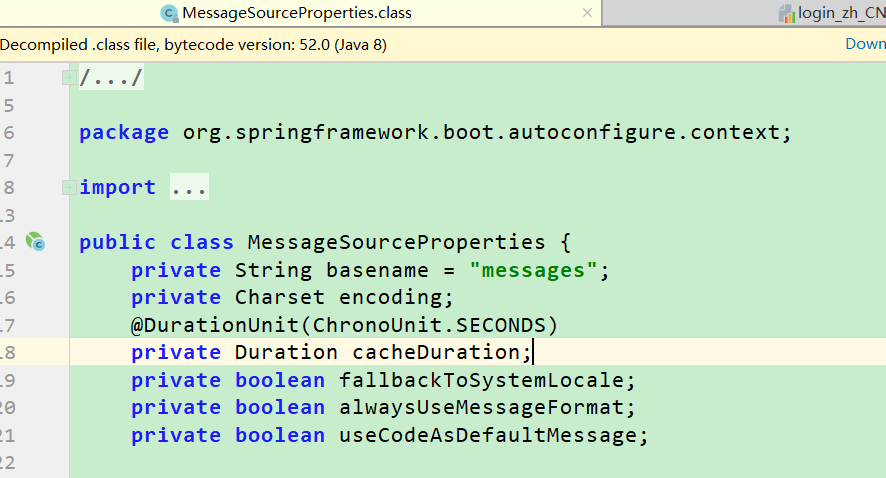Click ChronoUnit.SECONDS in the annotation
The image size is (886, 478).
(429, 325)
